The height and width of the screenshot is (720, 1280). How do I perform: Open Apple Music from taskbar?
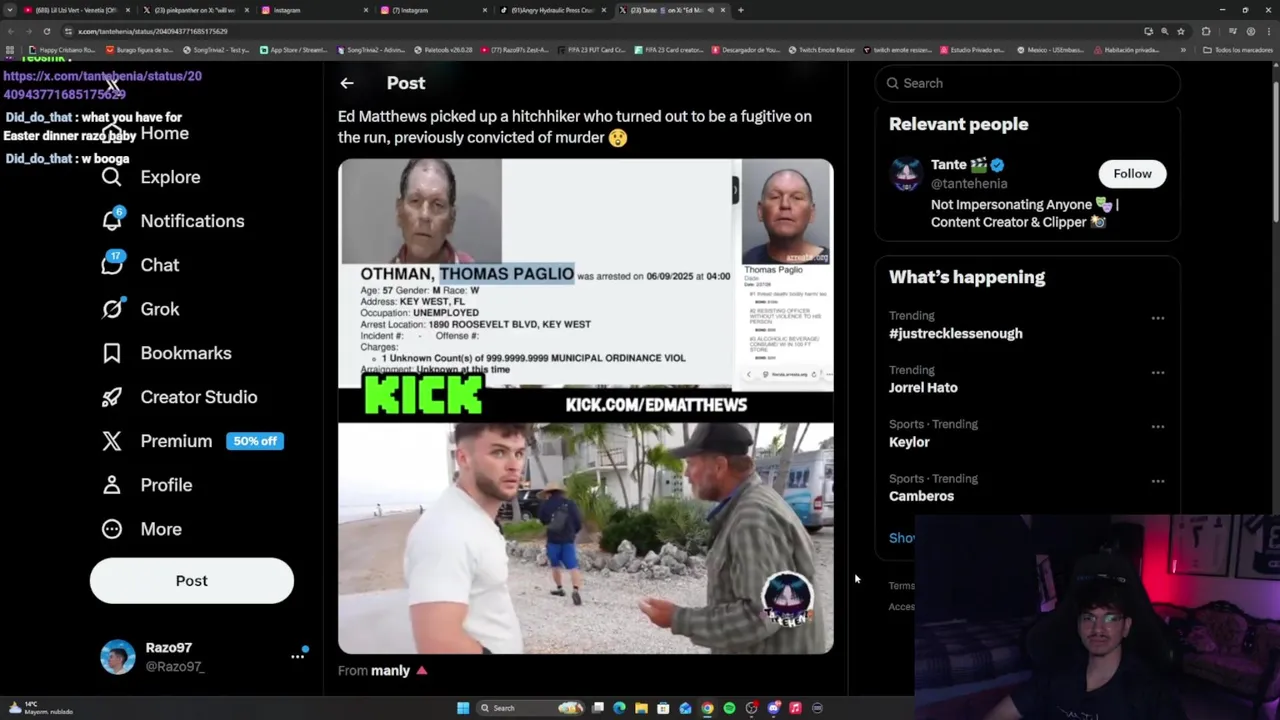pyautogui.click(x=795, y=708)
